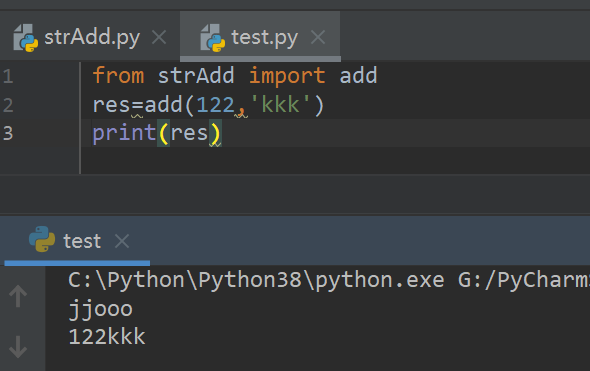
Task: Close the test run tab
Action: (122, 241)
